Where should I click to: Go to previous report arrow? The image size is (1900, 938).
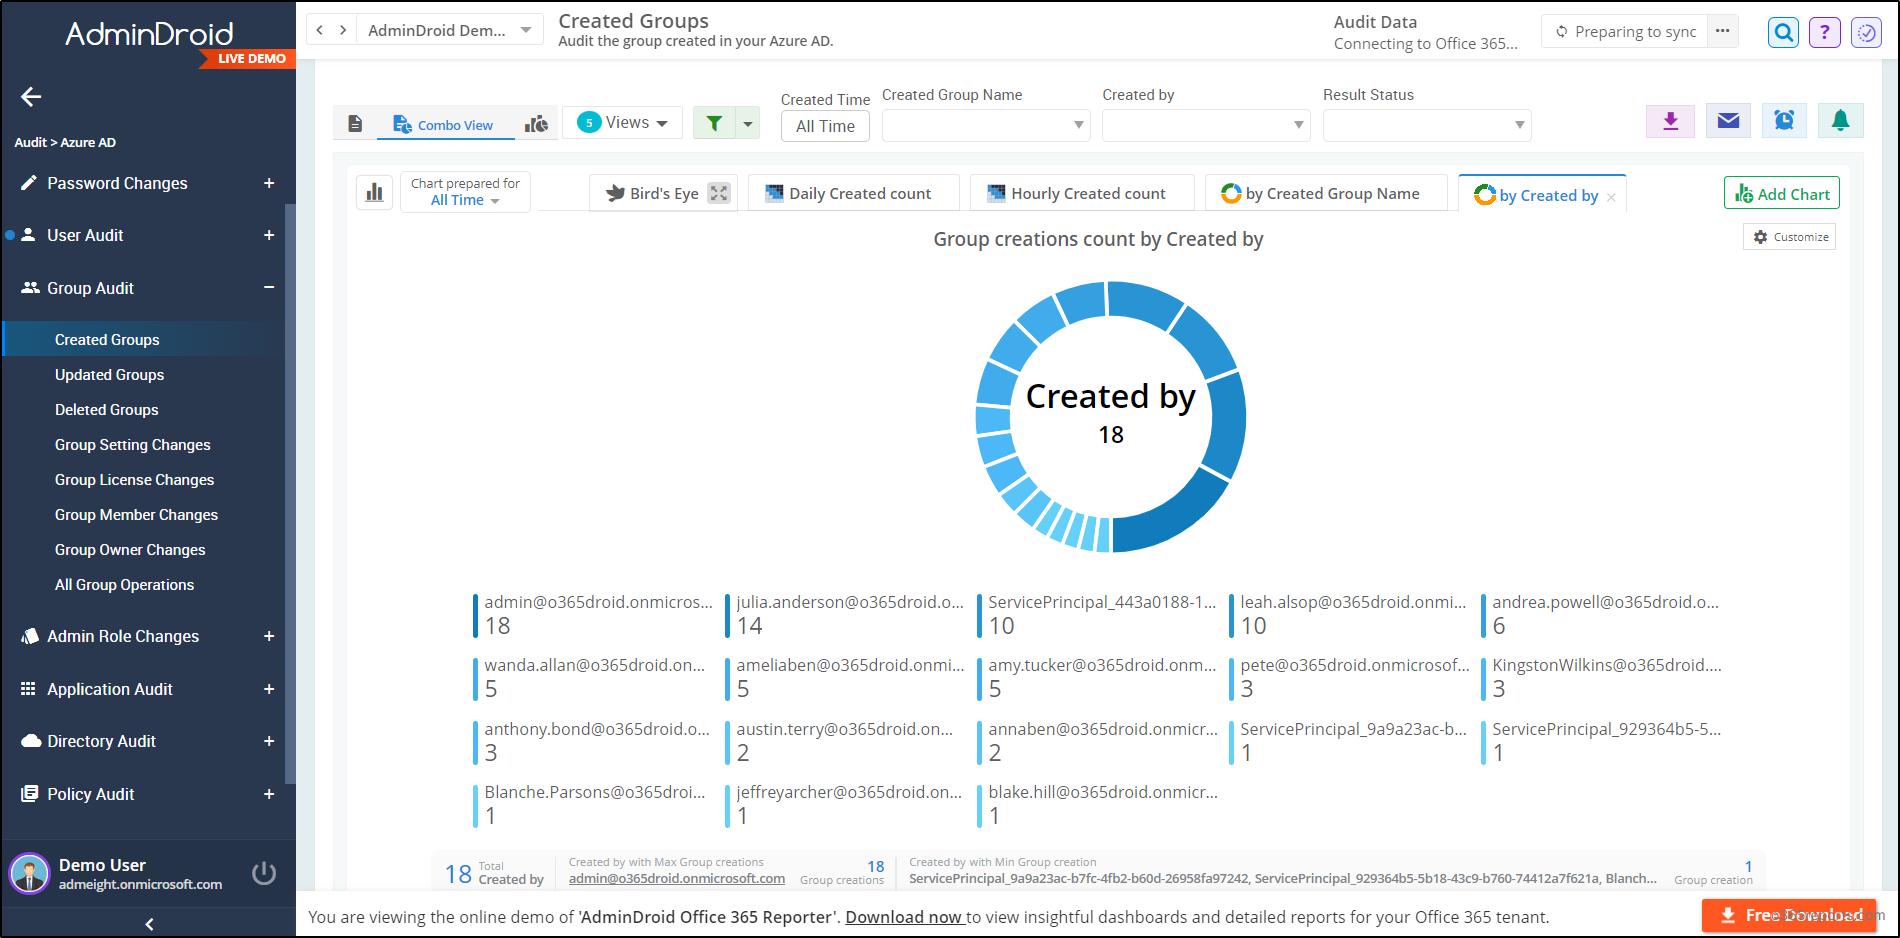[x=319, y=30]
